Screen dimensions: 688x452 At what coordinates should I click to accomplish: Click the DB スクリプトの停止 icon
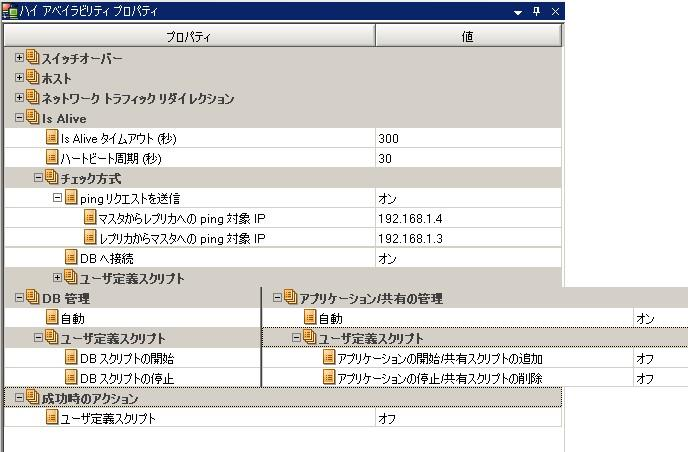click(x=71, y=377)
